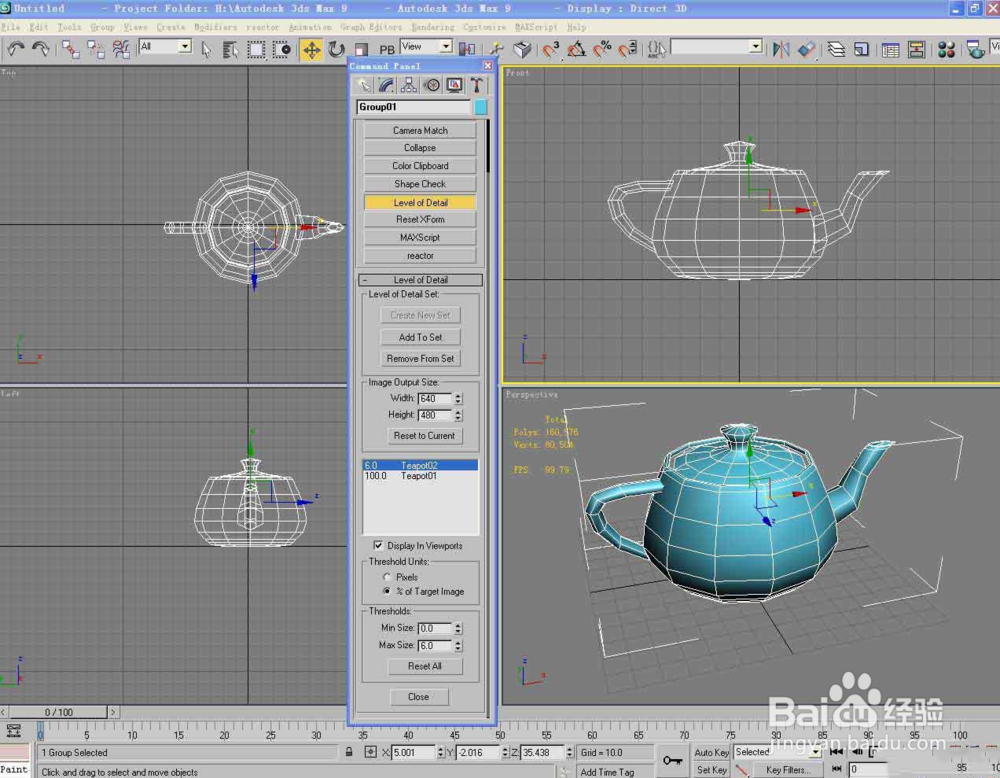Open the Layer Manager
This screenshot has width=1000, height=778.
click(x=836, y=49)
